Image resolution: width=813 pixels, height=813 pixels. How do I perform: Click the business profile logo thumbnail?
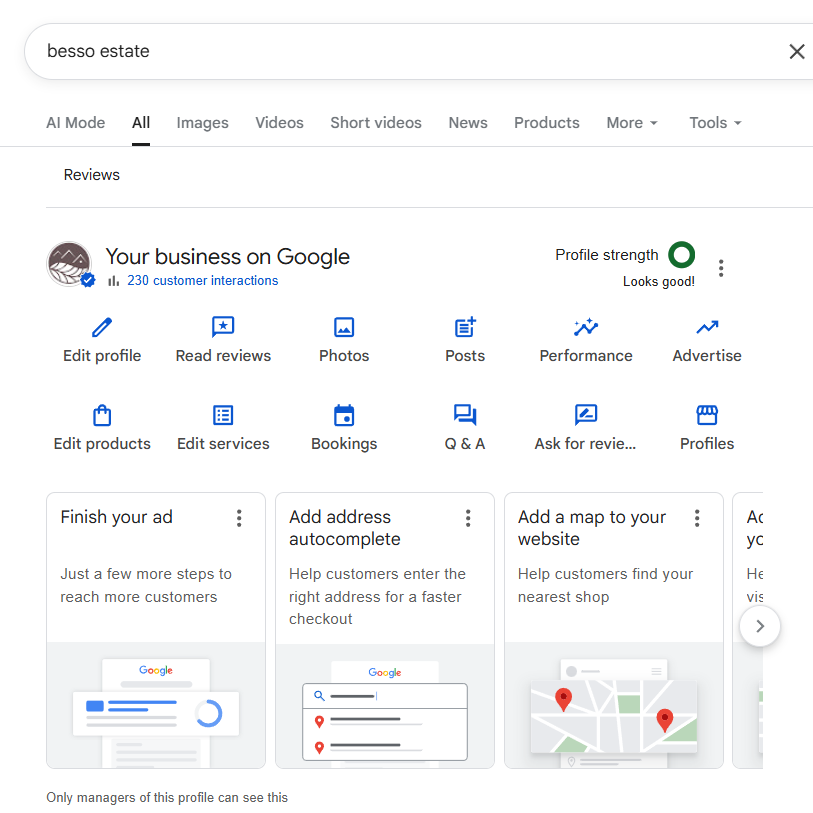[69, 264]
